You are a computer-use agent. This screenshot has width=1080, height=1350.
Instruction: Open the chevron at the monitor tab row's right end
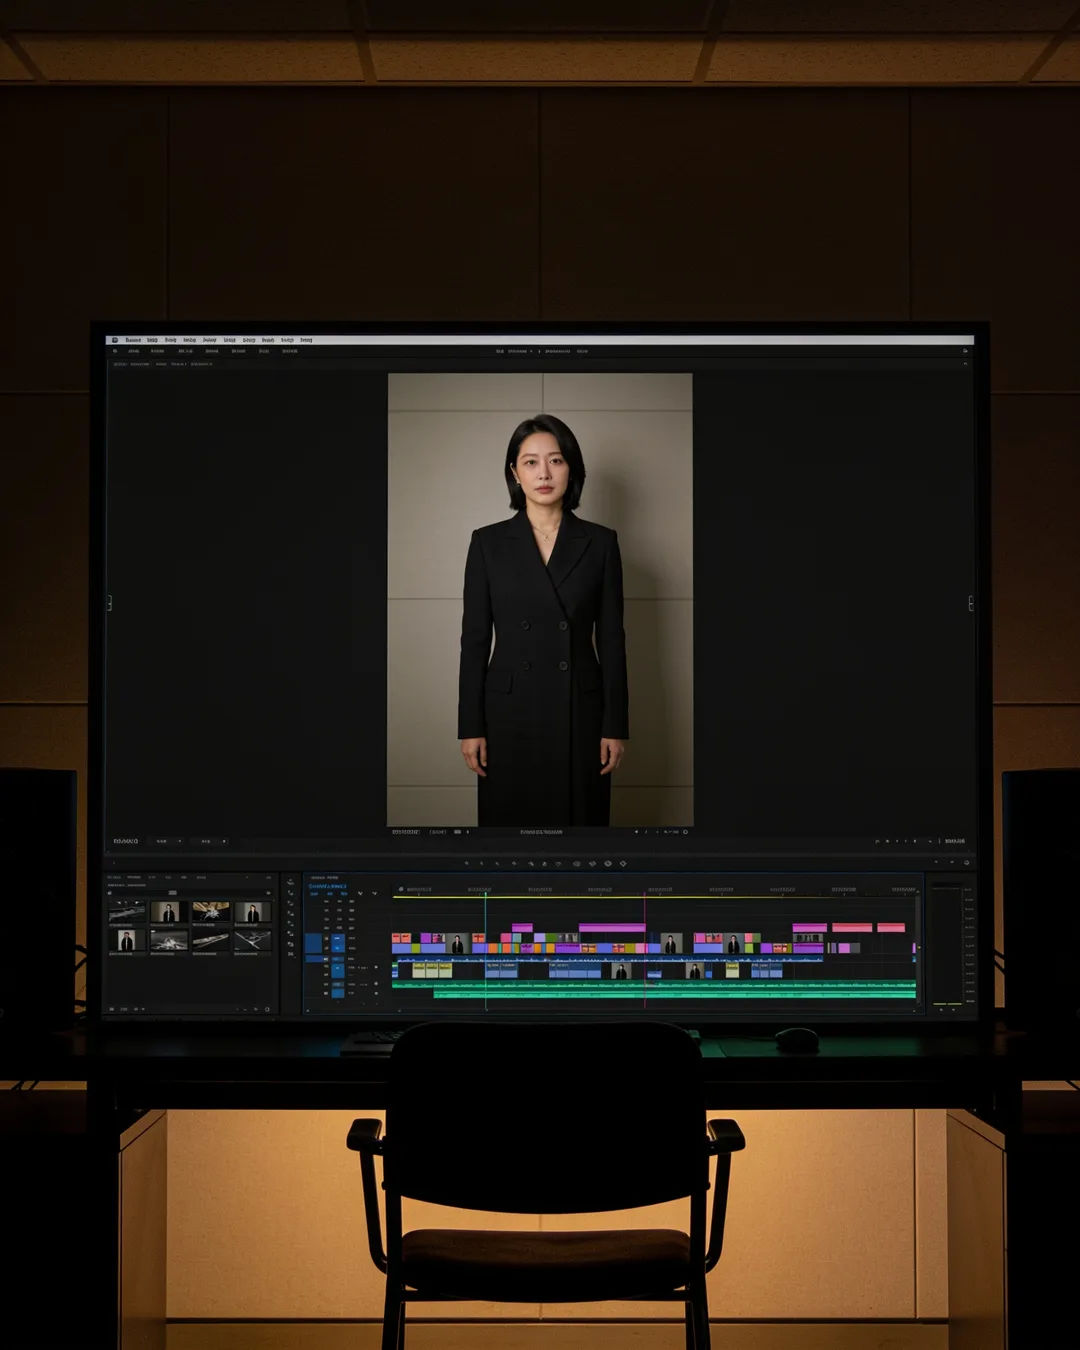pos(965,364)
